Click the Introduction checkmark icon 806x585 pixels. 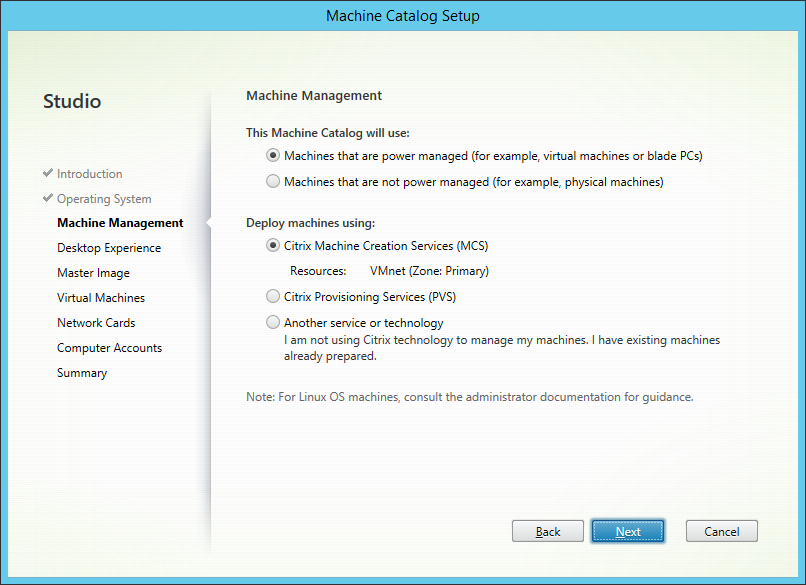(48, 173)
